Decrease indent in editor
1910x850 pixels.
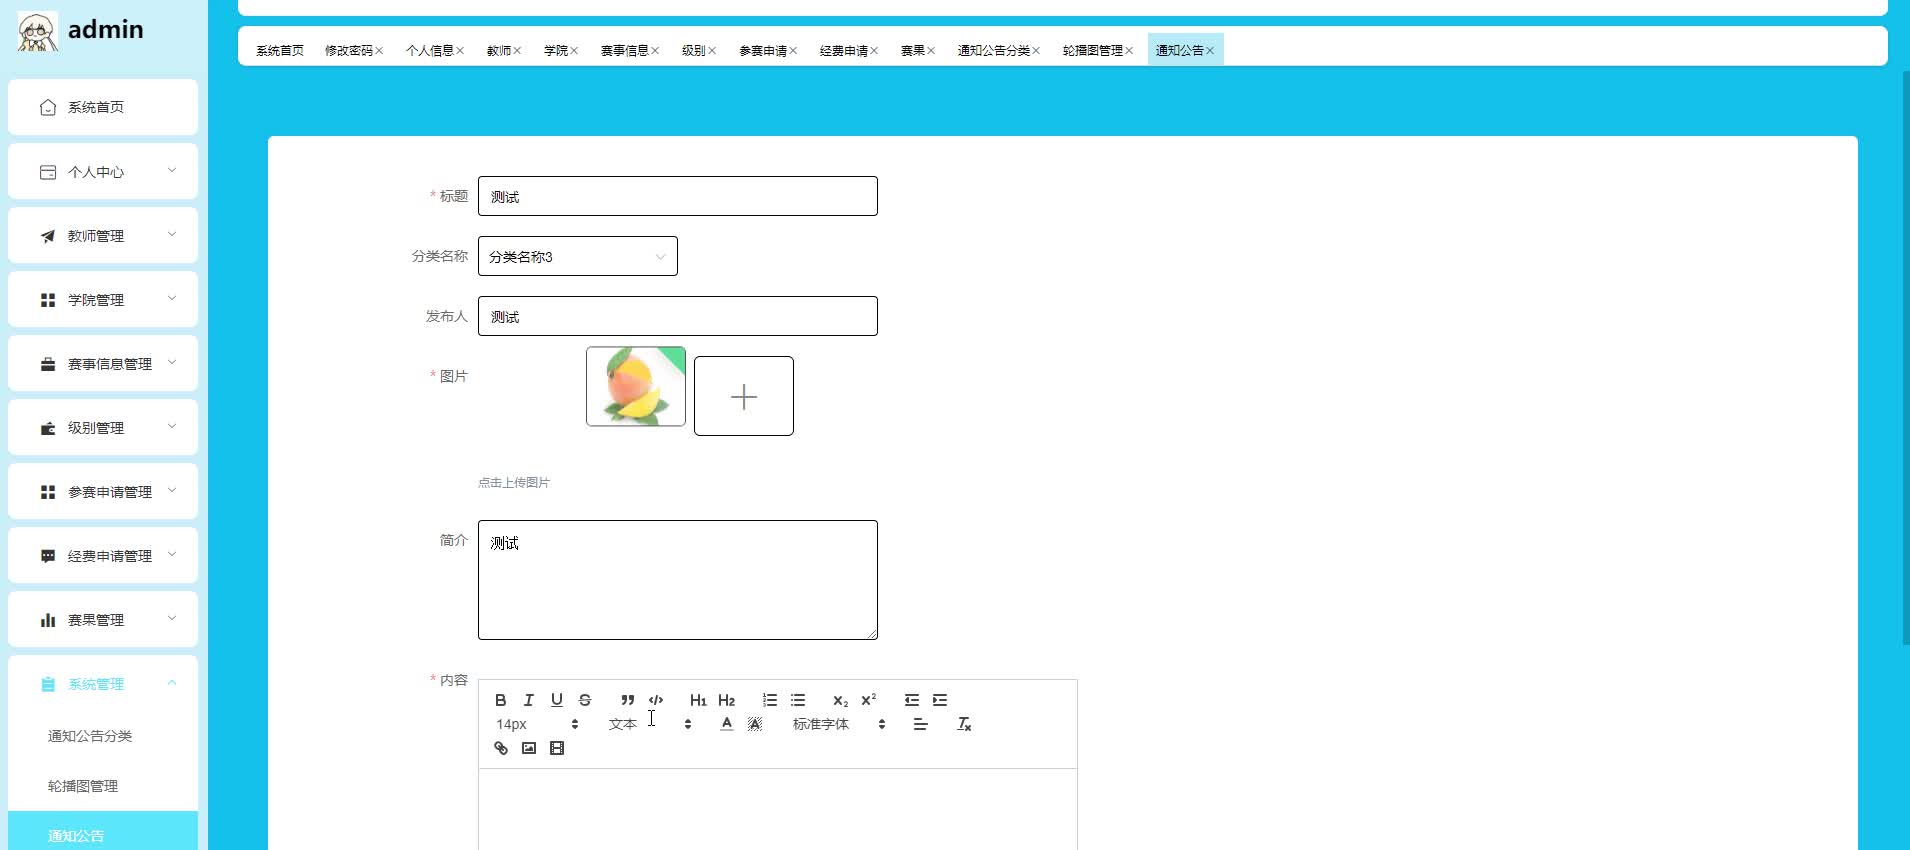912,700
